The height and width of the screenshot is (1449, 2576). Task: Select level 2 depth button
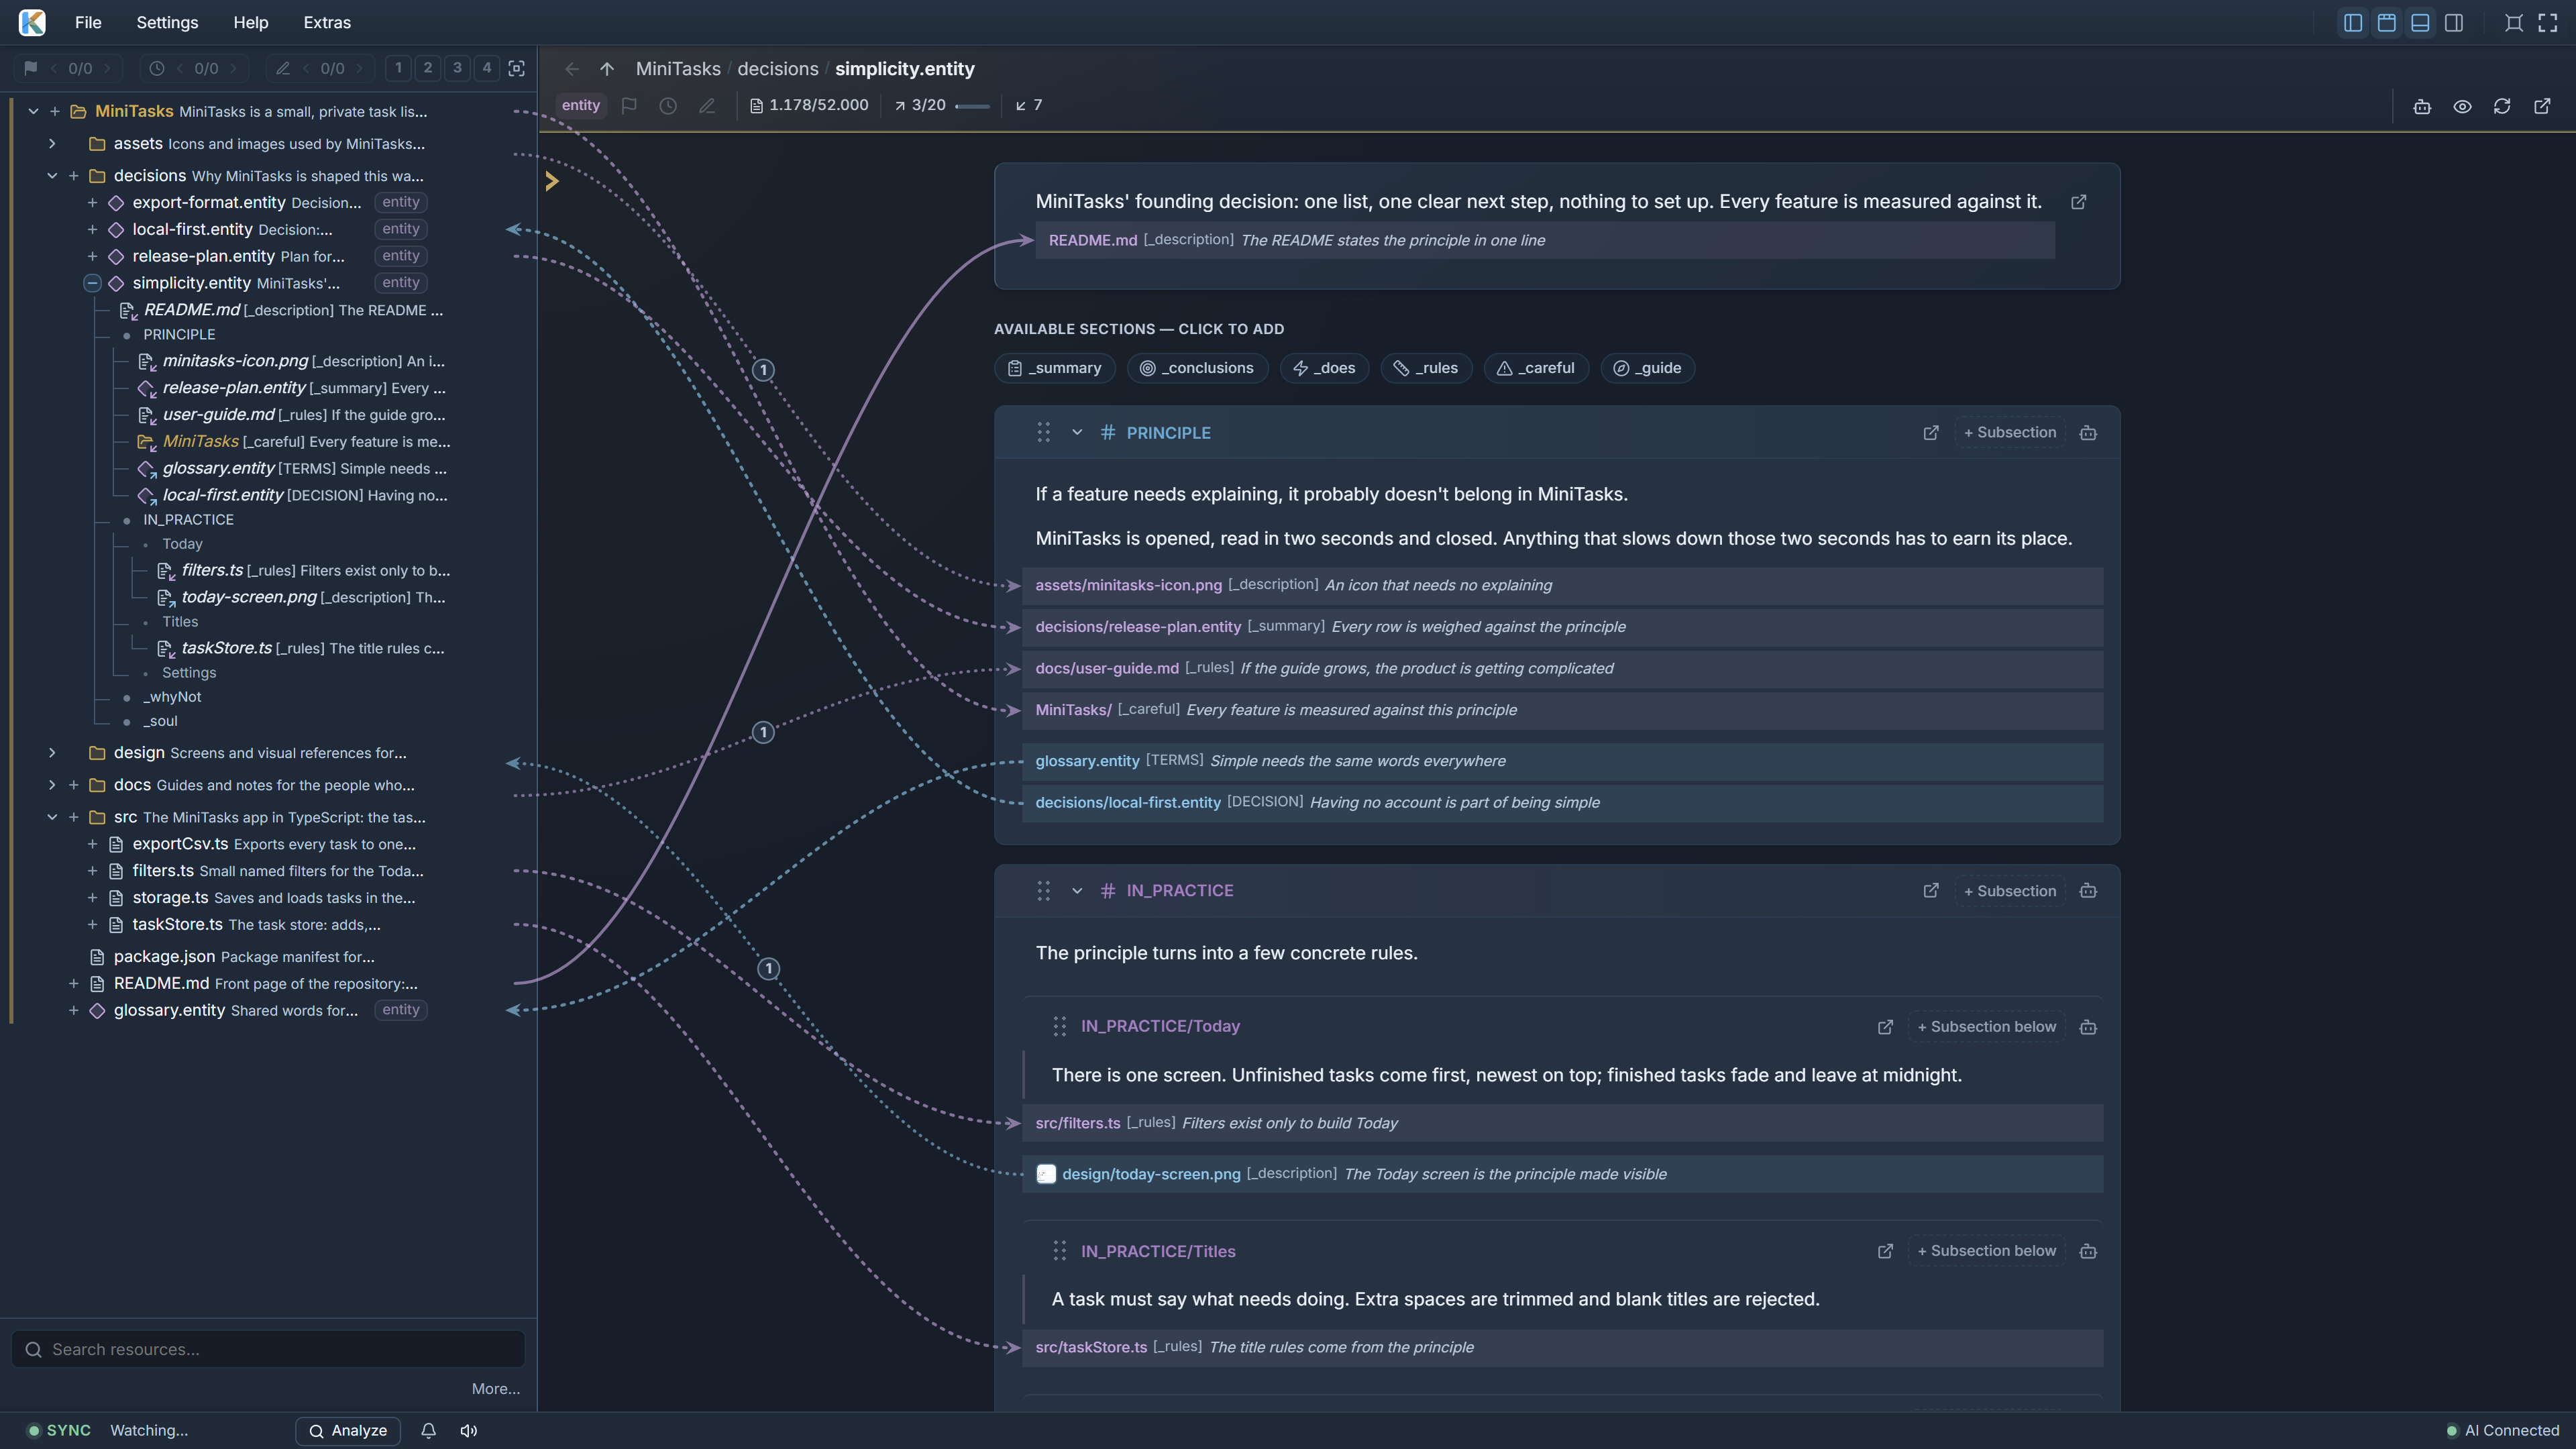tap(428, 68)
